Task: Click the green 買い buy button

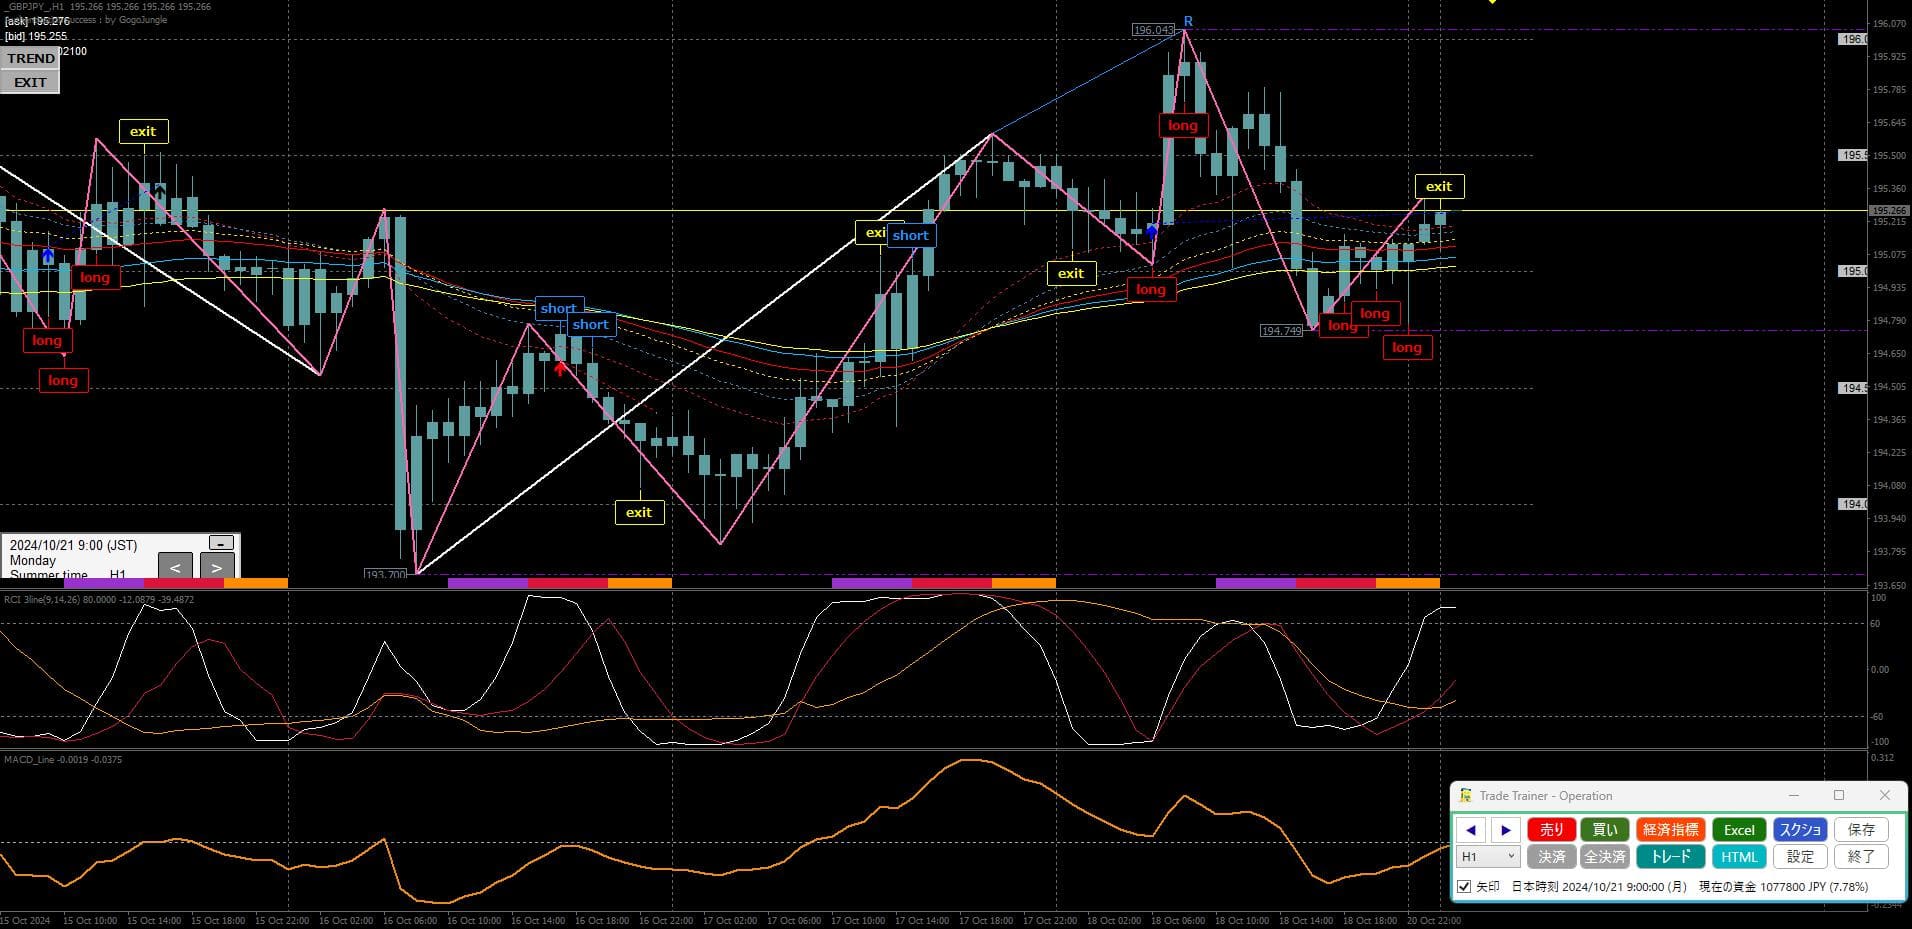Action: pos(1604,830)
